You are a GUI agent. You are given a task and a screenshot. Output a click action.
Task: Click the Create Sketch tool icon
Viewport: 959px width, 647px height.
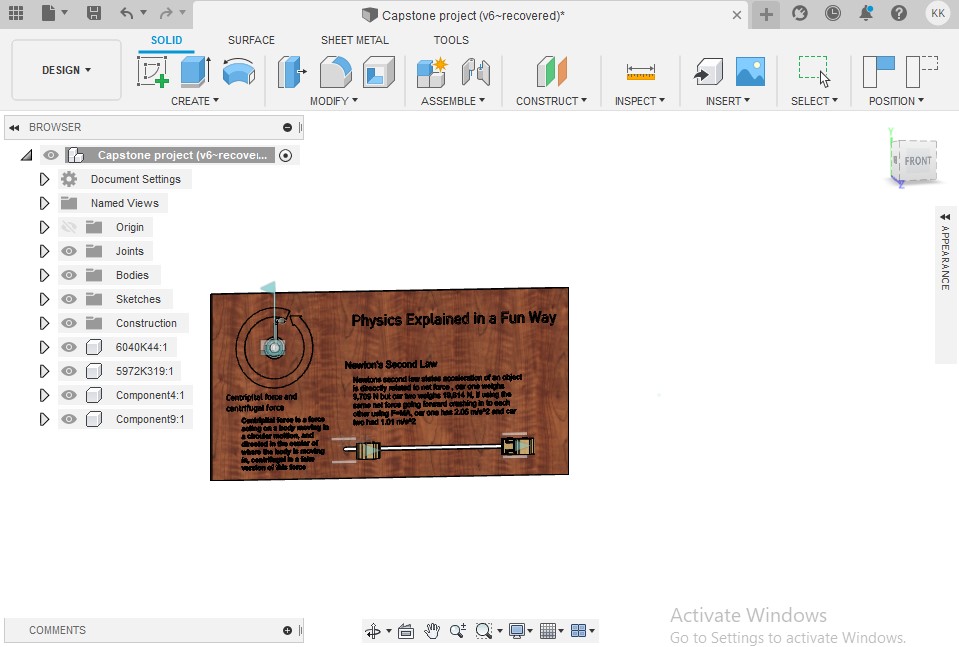coord(152,72)
